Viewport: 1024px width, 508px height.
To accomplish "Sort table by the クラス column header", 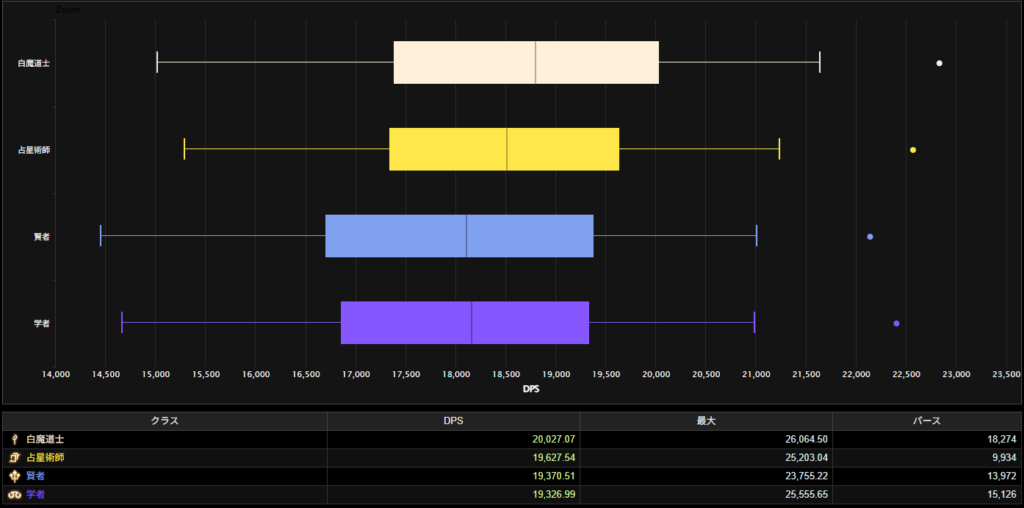I will (x=164, y=421).
